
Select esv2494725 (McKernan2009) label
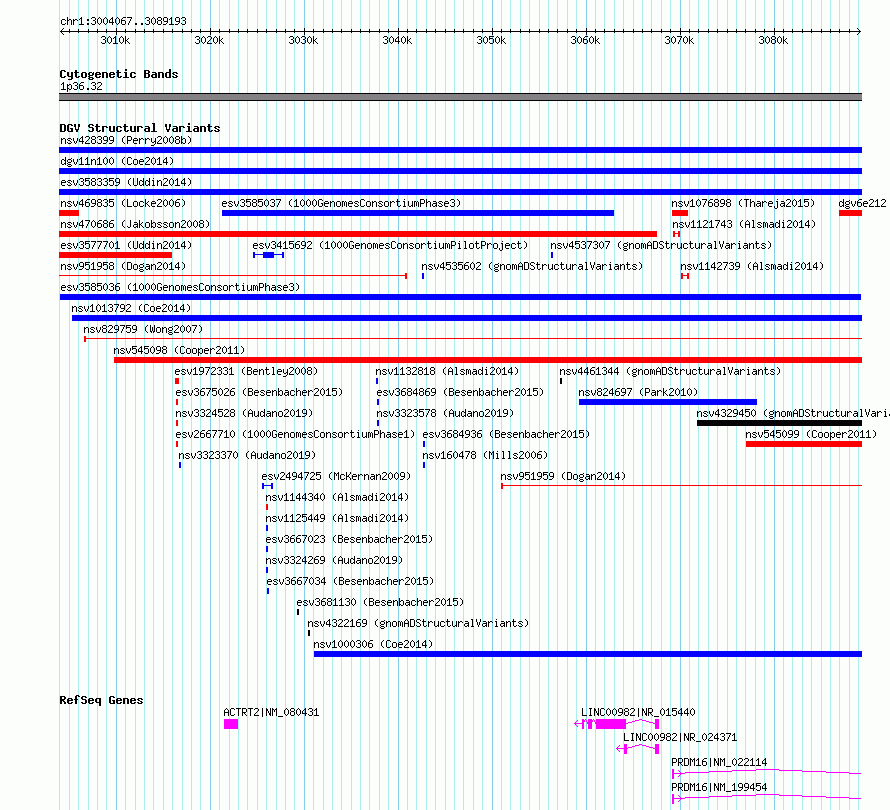pyautogui.click(x=336, y=476)
